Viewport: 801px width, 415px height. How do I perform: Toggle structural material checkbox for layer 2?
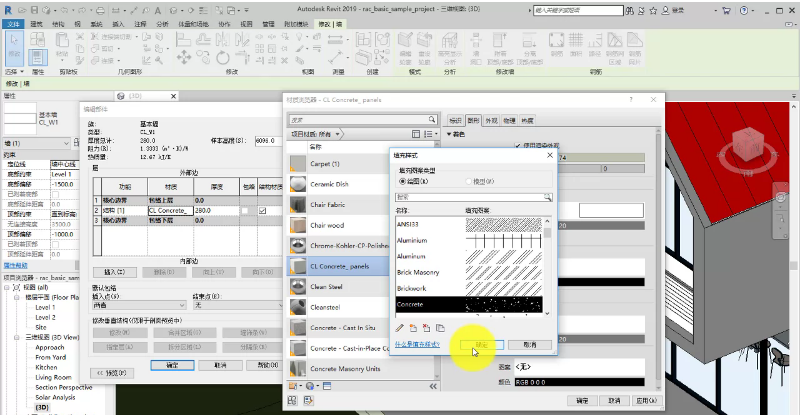click(x=262, y=211)
